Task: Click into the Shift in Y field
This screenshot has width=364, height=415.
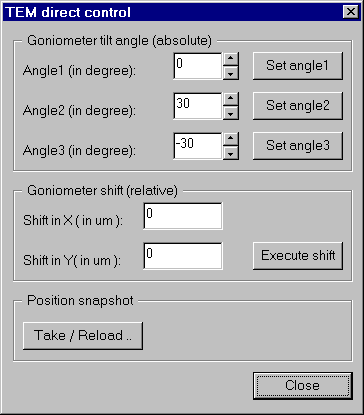Action: coord(183,256)
